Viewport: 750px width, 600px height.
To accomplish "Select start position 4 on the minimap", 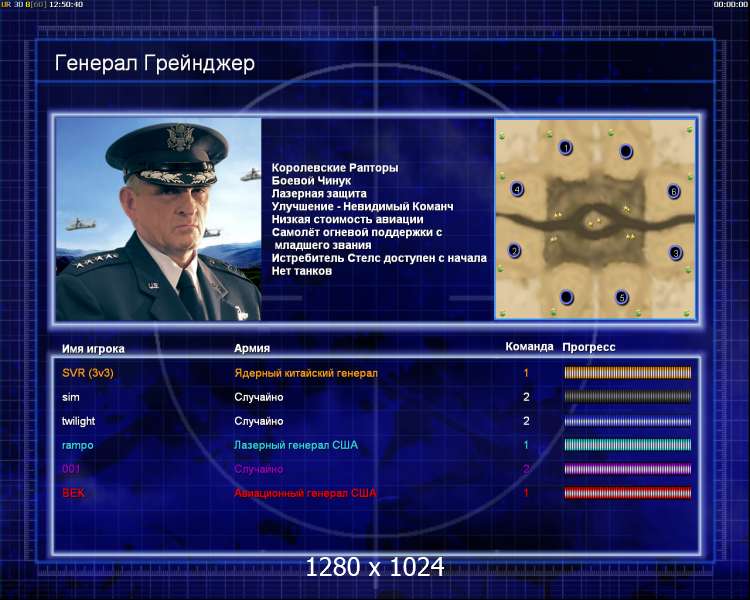I will click(x=517, y=189).
